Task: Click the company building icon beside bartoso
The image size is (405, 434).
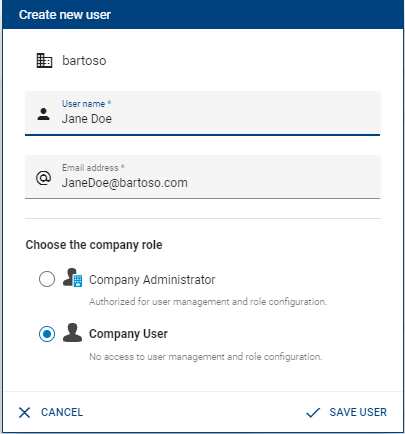Action: (44, 61)
